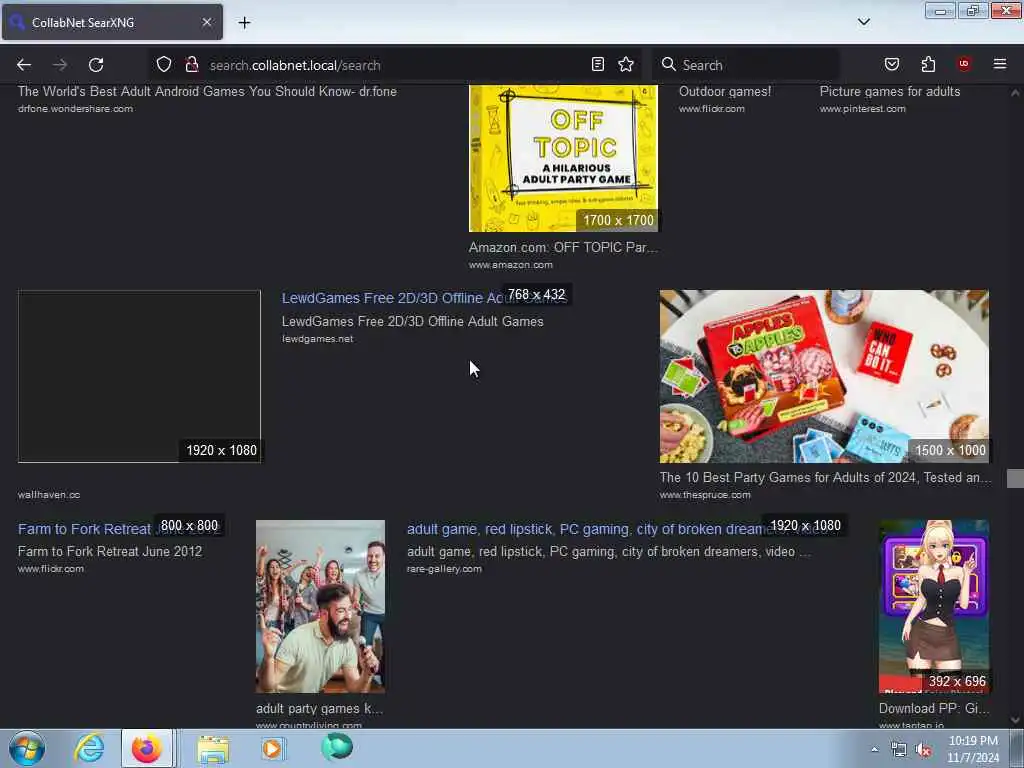Open the uBlock Origin extension icon

(x=964, y=64)
